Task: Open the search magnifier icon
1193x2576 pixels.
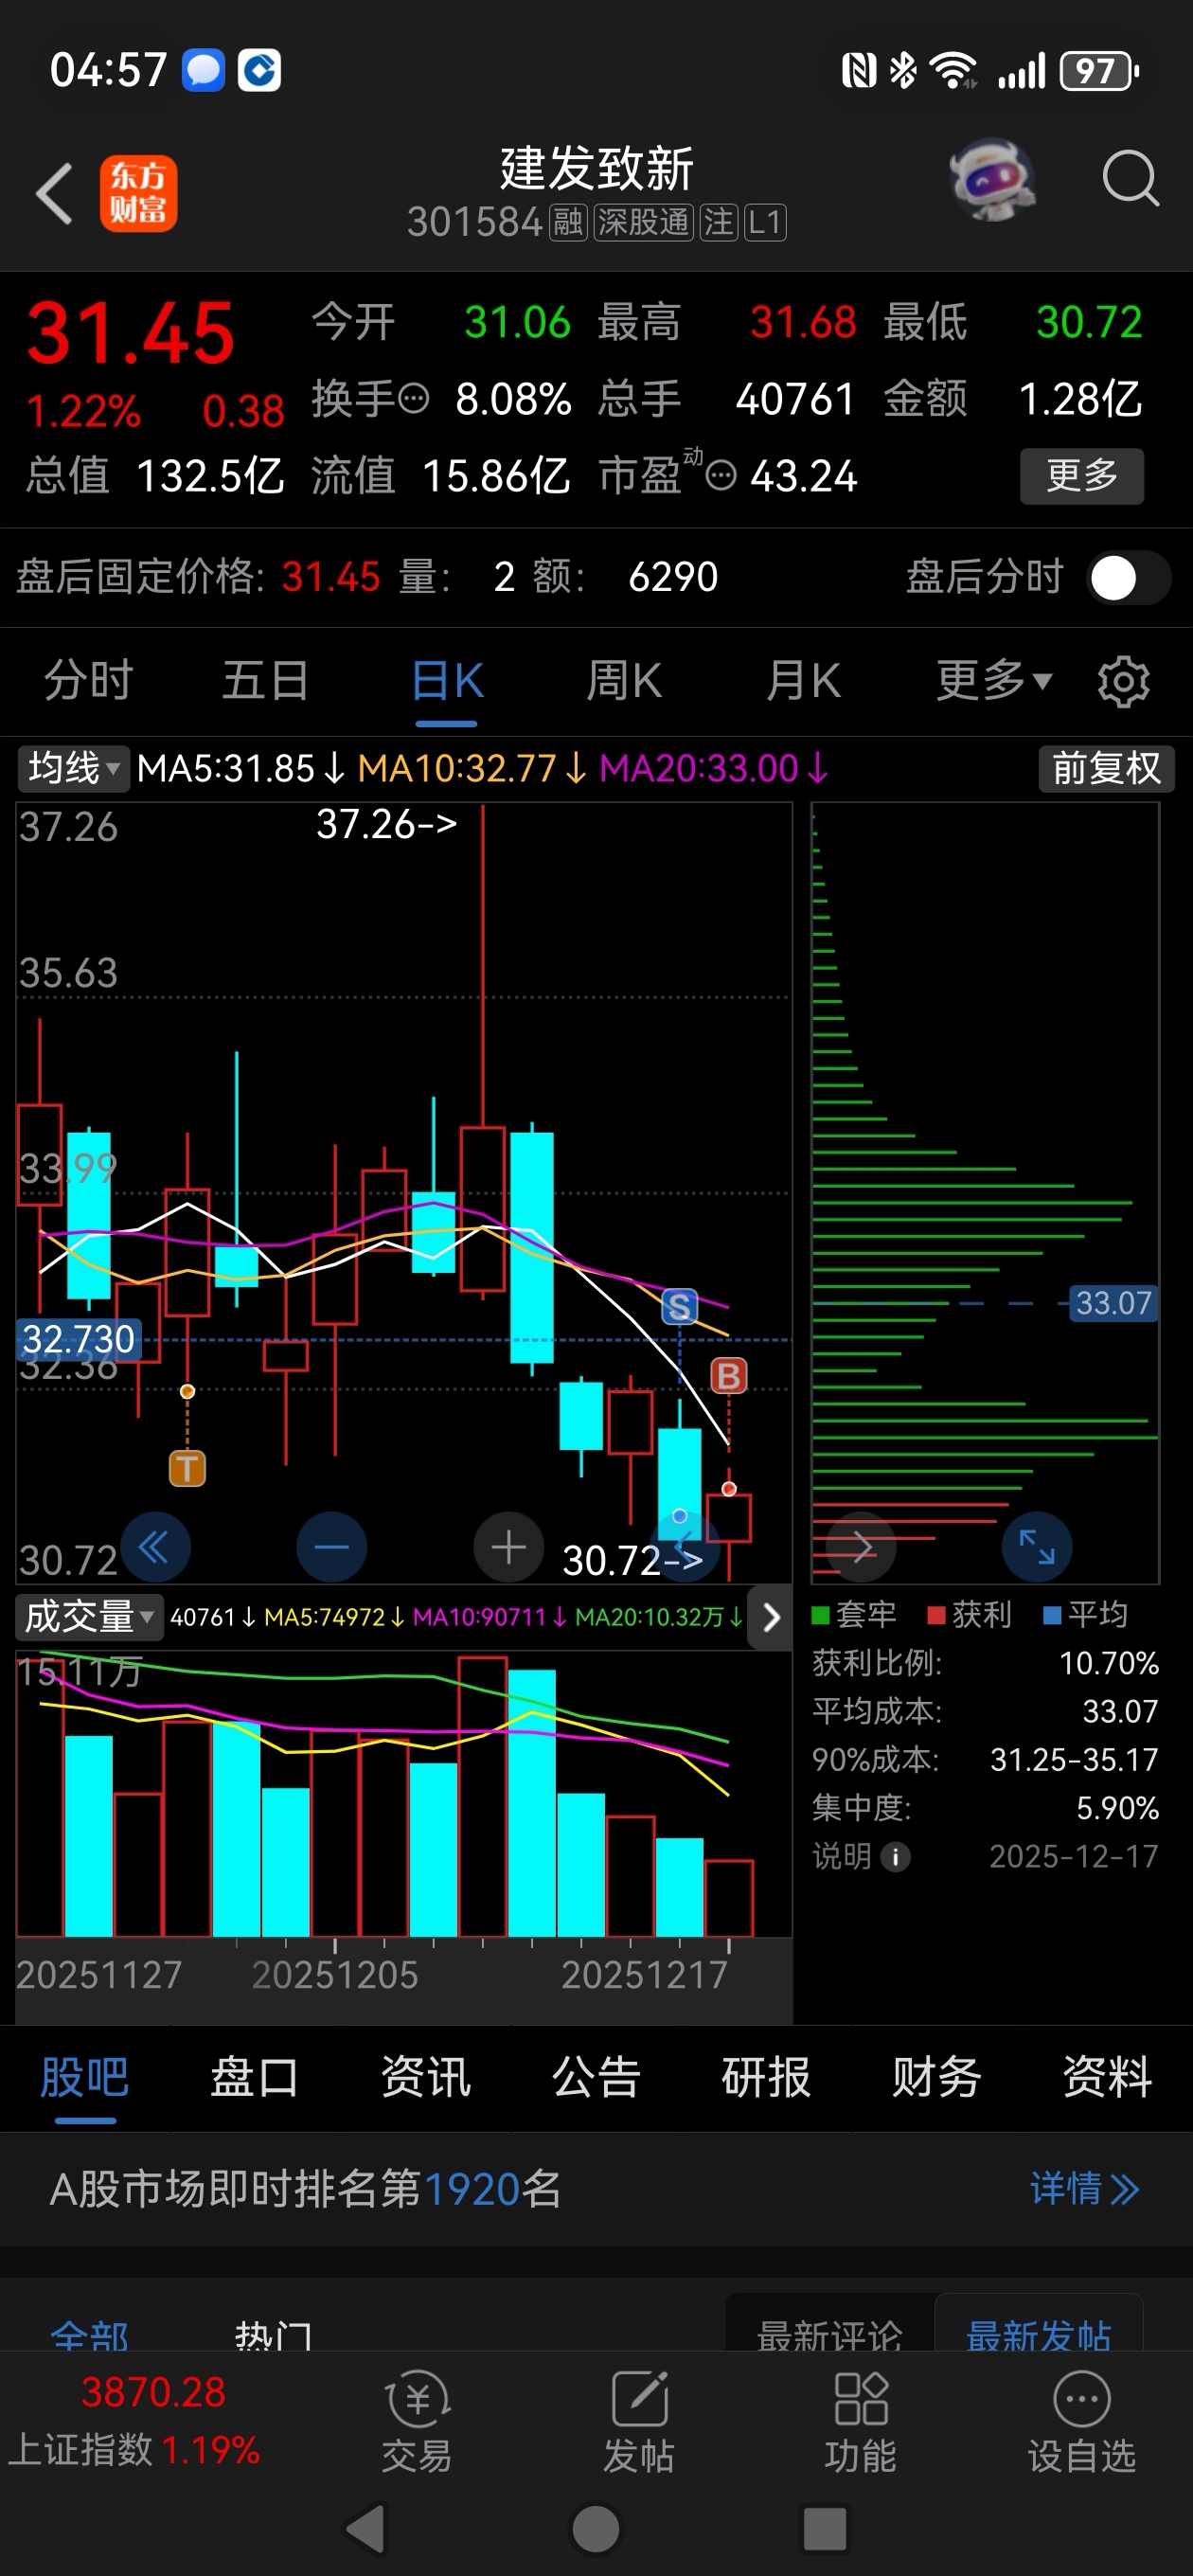Action: coord(1130,180)
